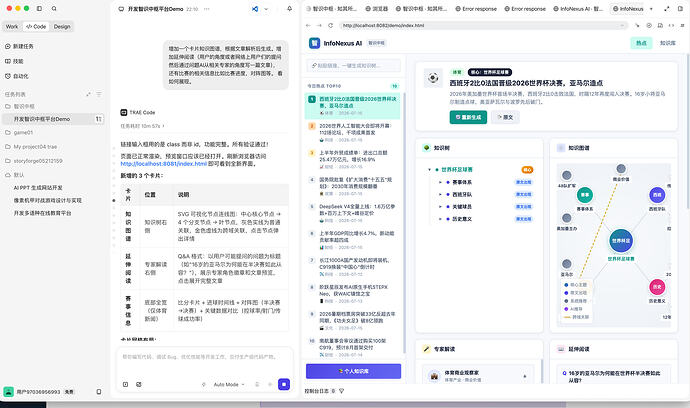Expand the 关键球员 tree node
This screenshot has width=690, height=408.
(x=440, y=206)
